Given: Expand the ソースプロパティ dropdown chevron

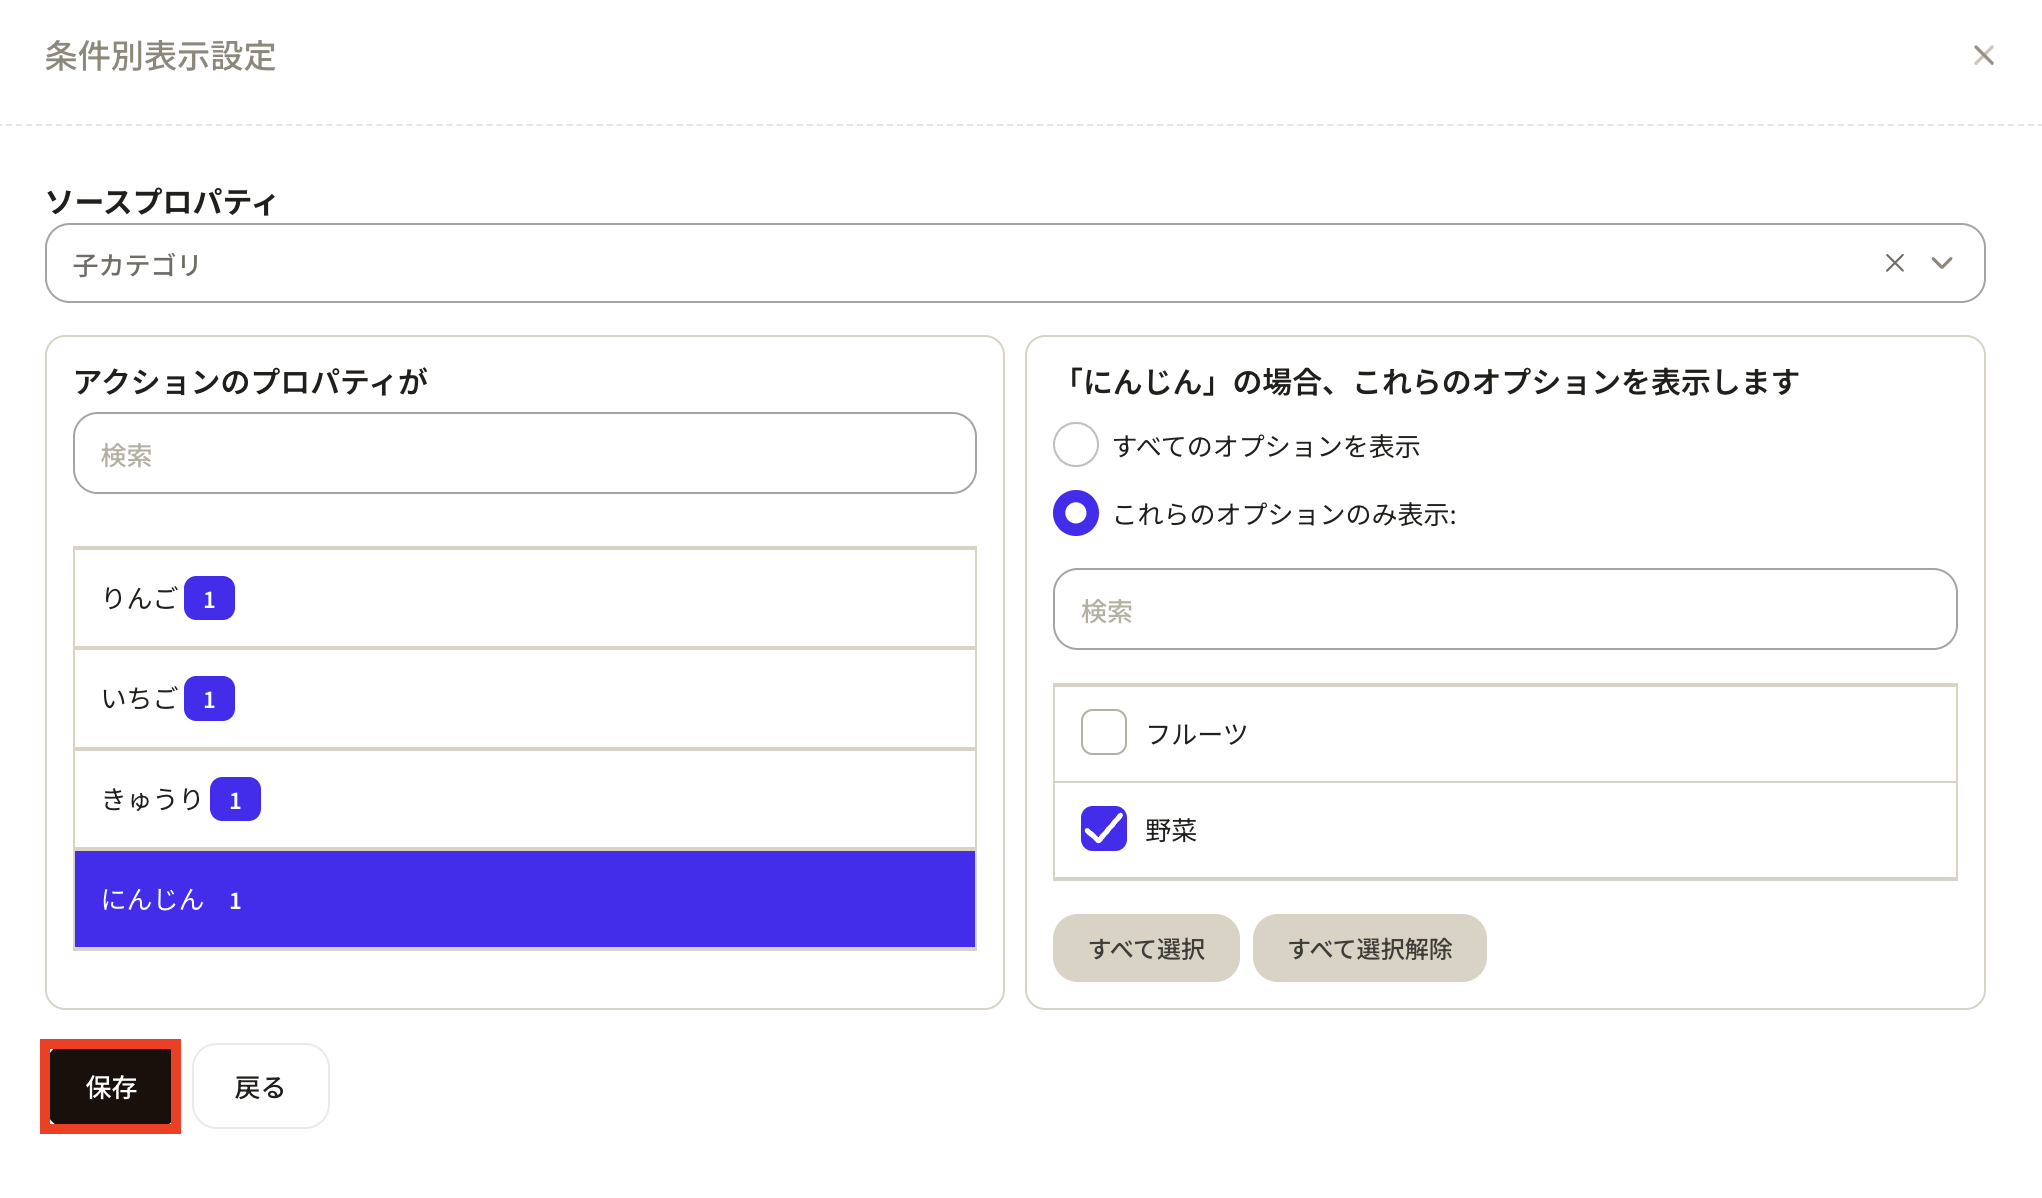Looking at the screenshot, I should tap(1941, 263).
